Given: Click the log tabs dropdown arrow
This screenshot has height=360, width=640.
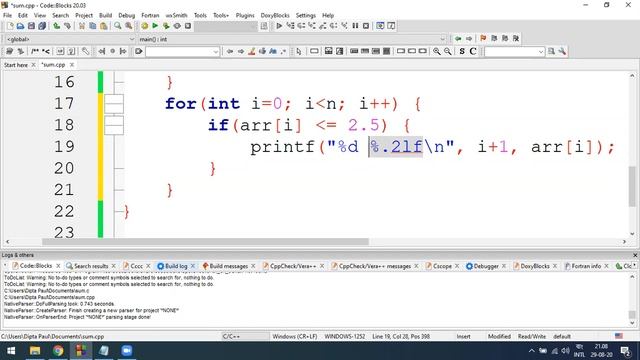Looking at the screenshot, I should pyautogui.click(x=635, y=266).
